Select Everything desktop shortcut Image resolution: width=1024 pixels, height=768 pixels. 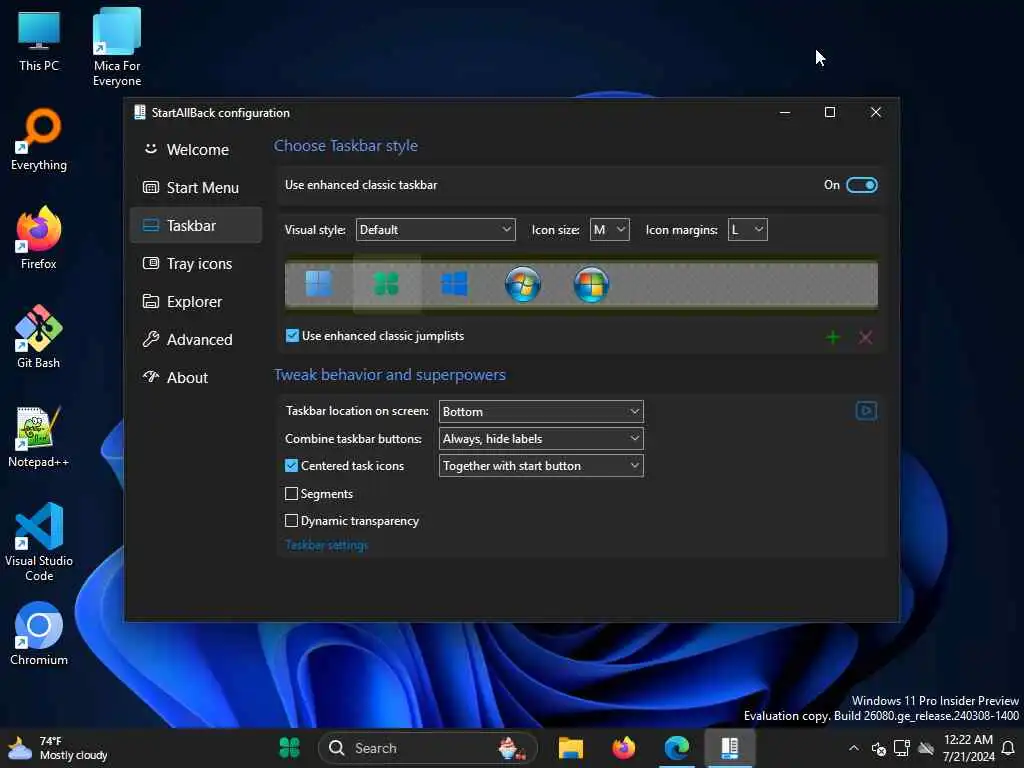tap(39, 140)
